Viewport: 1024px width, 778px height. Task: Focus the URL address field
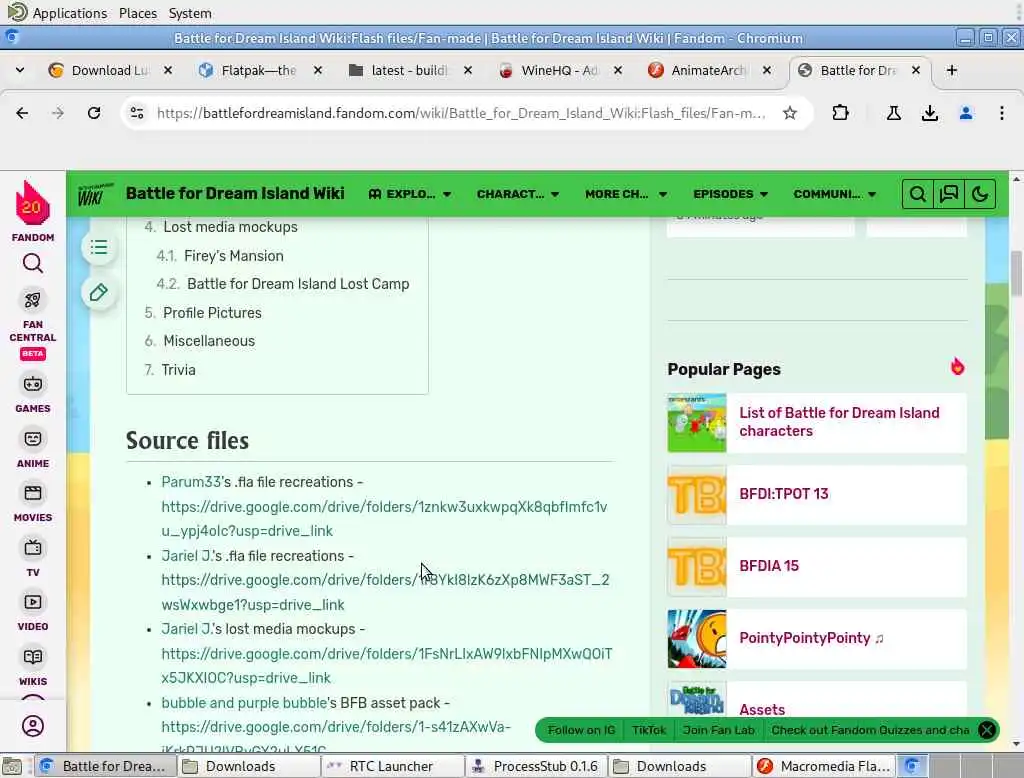461,113
